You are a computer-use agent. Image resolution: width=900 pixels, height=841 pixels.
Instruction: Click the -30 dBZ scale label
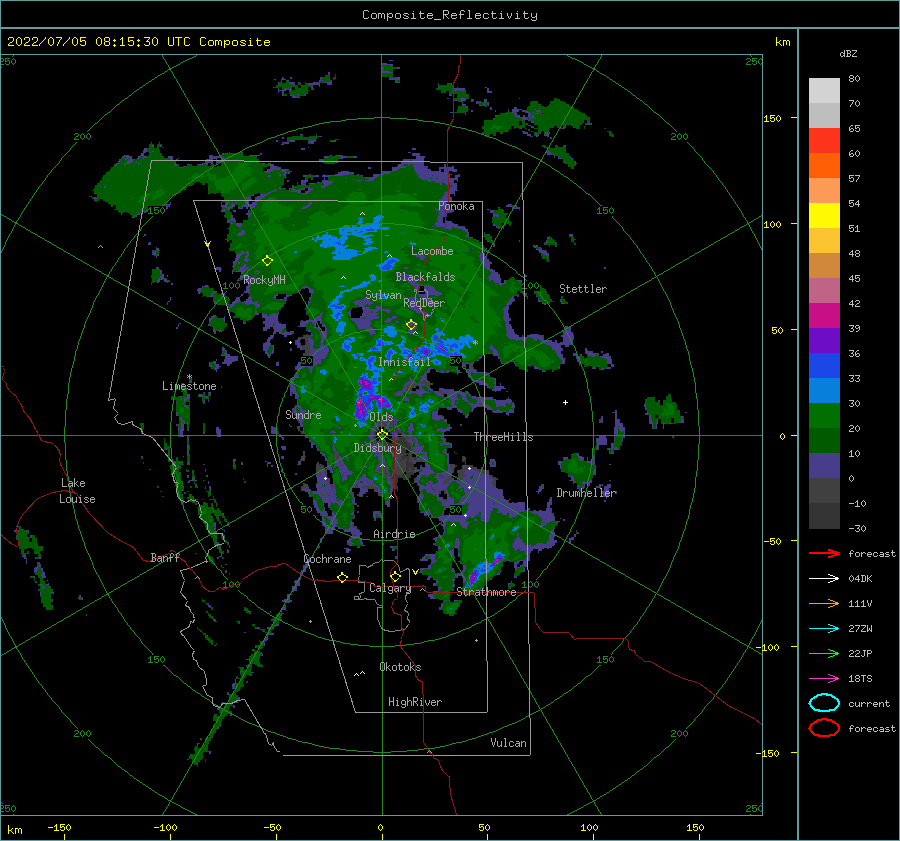click(857, 529)
